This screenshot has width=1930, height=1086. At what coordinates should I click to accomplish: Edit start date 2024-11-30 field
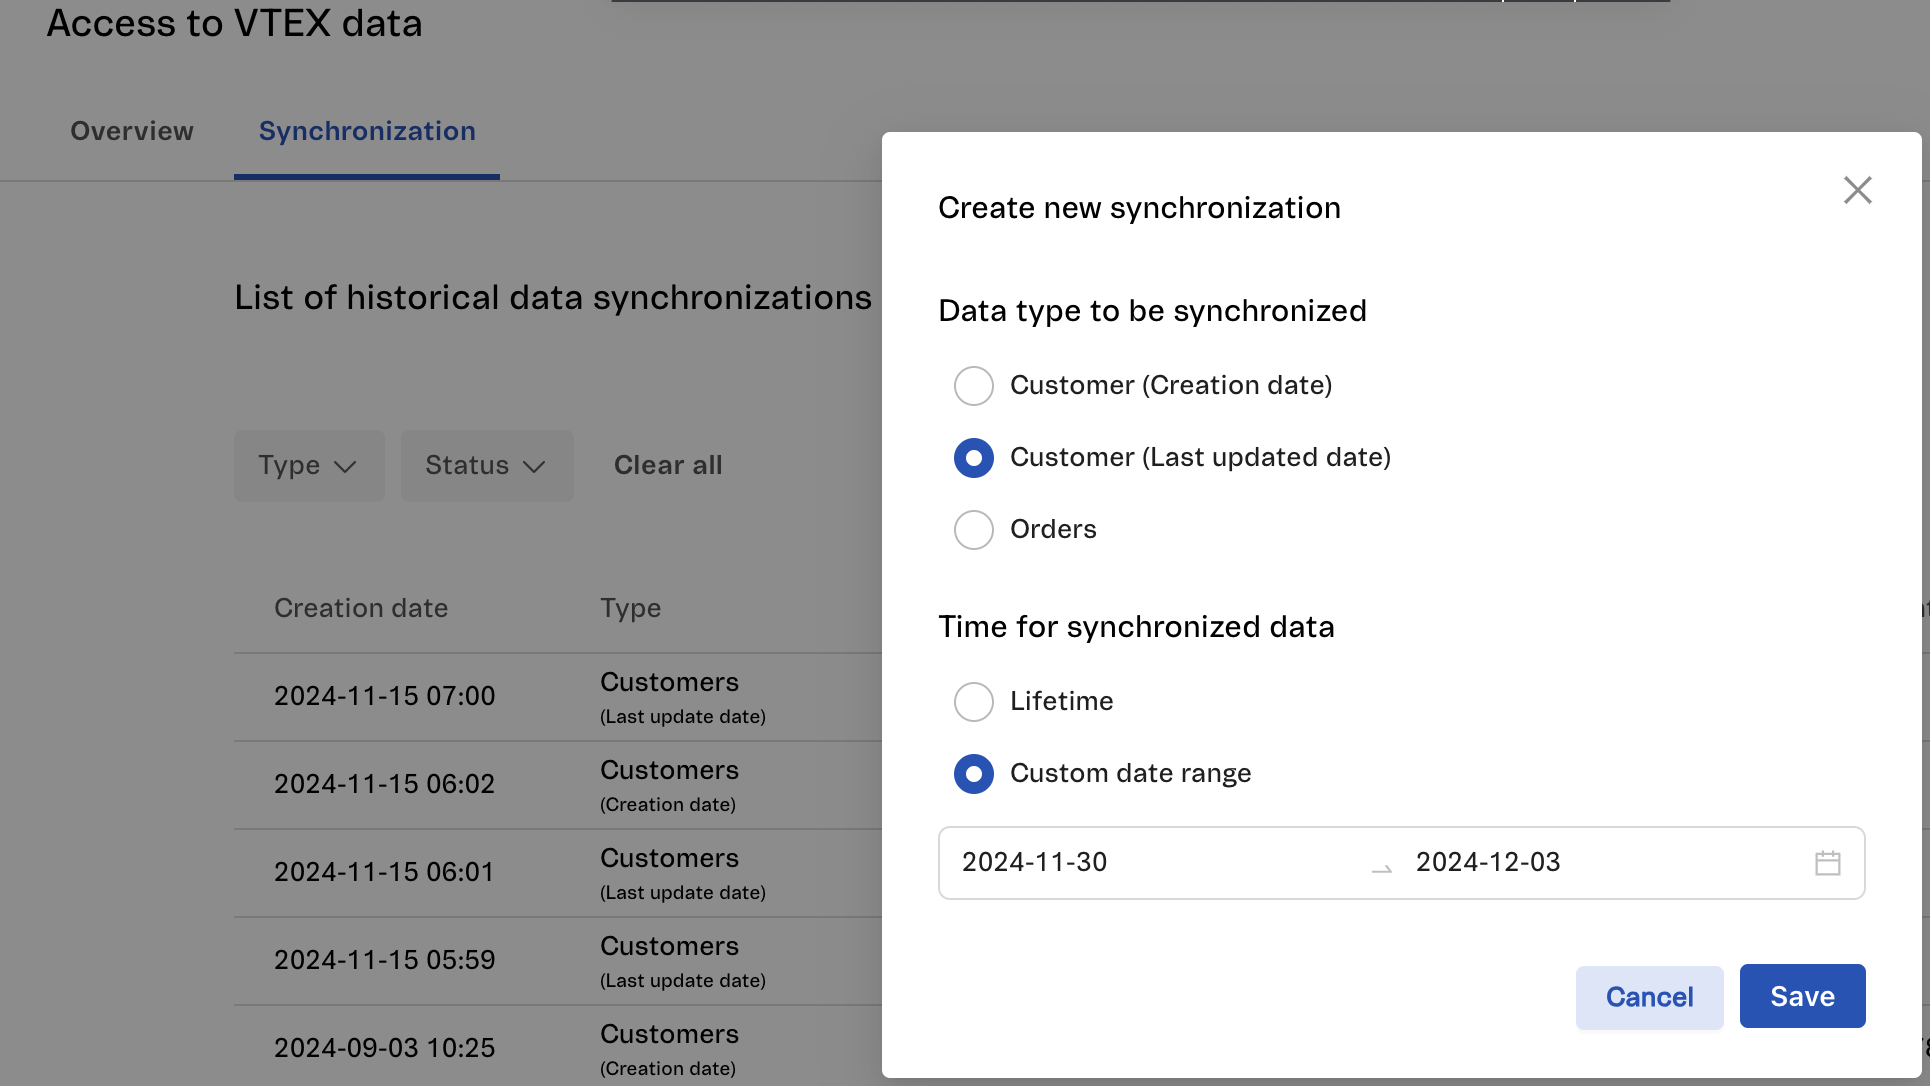coord(1034,862)
